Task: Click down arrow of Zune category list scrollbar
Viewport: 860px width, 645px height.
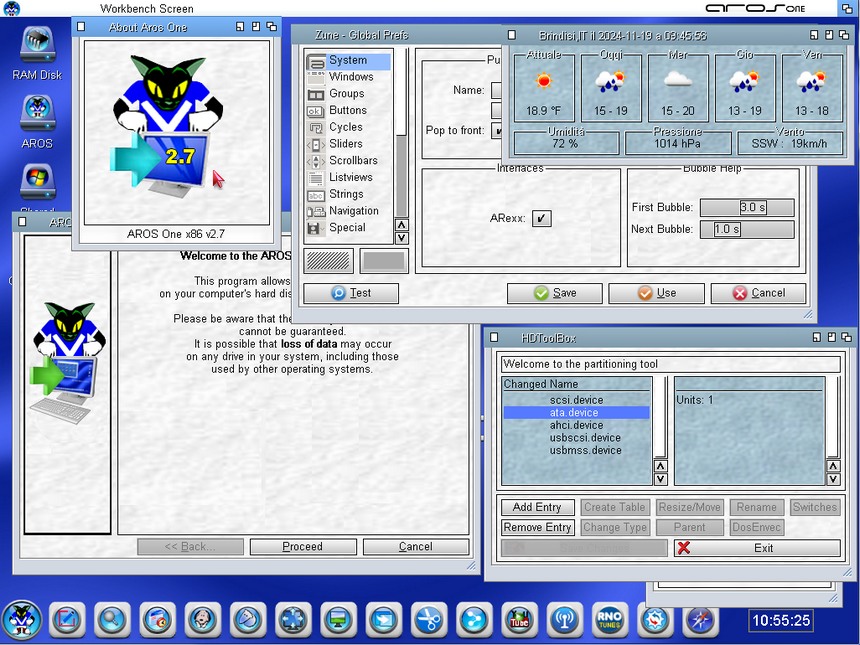Action: [401, 237]
